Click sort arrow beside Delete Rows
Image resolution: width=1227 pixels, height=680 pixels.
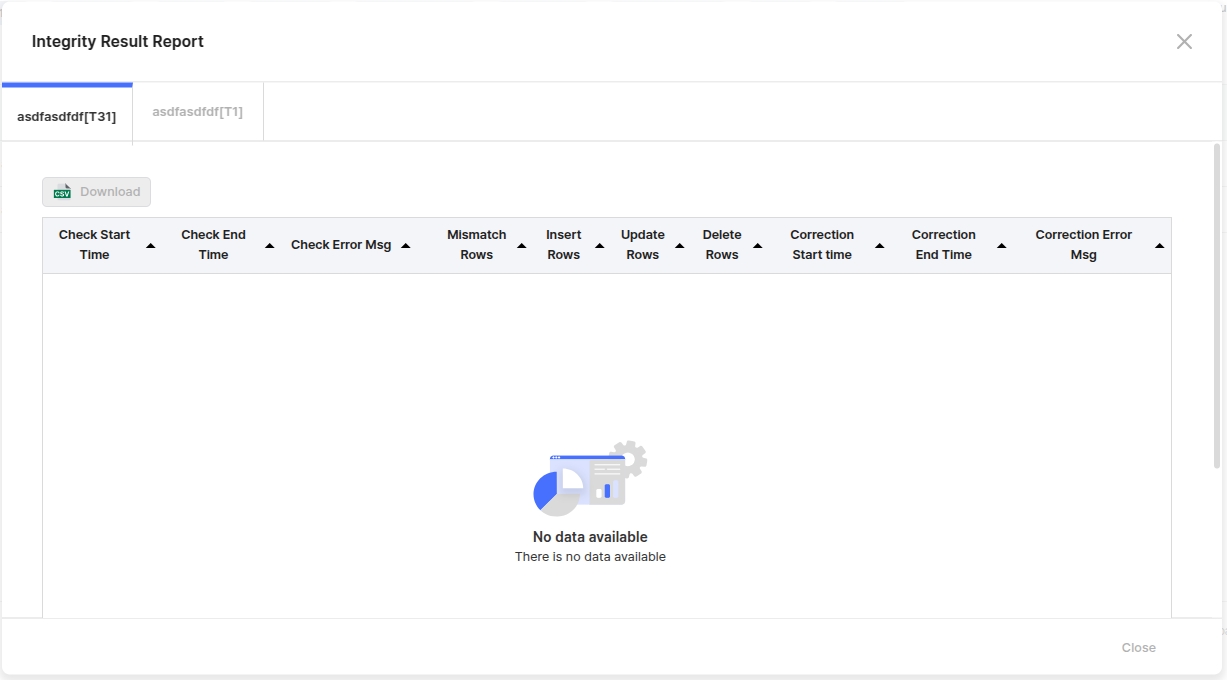pos(757,245)
